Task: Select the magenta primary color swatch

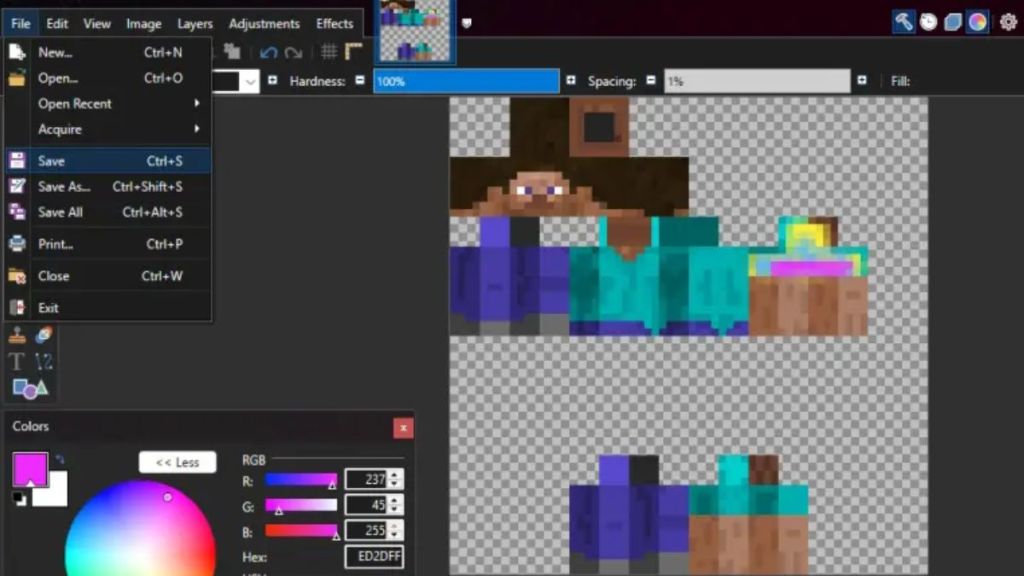Action: coord(30,469)
